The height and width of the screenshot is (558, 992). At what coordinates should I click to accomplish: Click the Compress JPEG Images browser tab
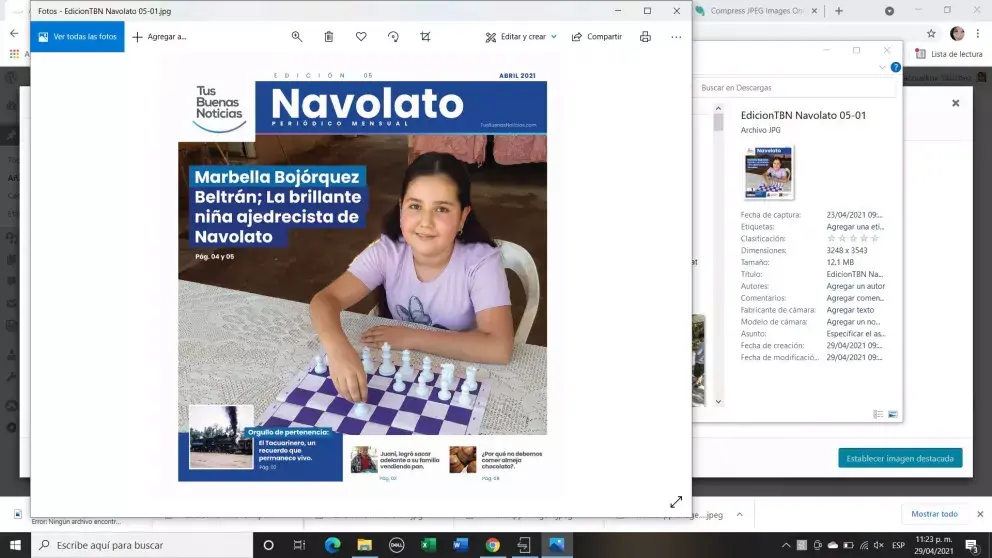pyautogui.click(x=756, y=11)
